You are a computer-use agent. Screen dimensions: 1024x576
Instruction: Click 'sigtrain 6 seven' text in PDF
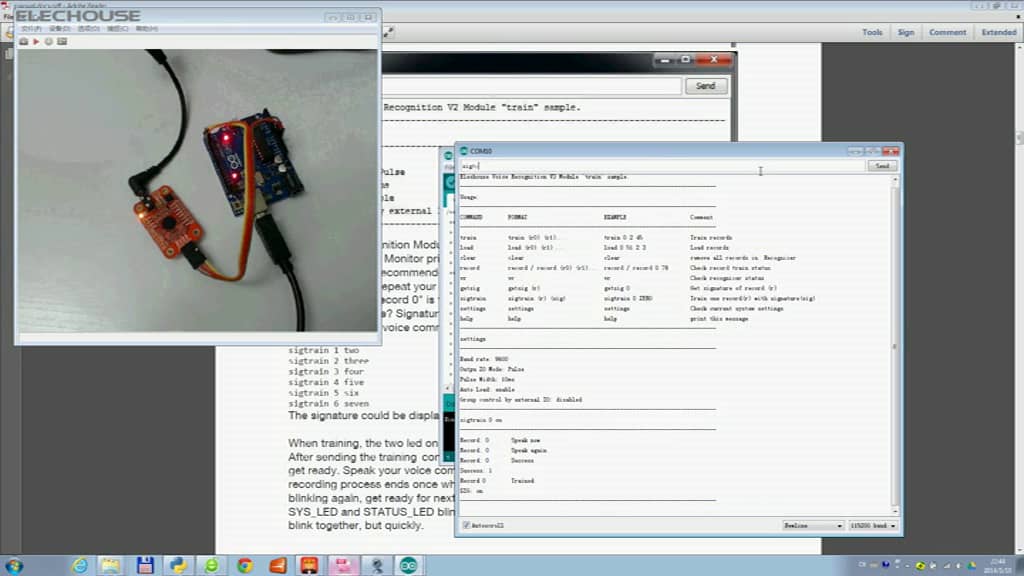(x=328, y=404)
